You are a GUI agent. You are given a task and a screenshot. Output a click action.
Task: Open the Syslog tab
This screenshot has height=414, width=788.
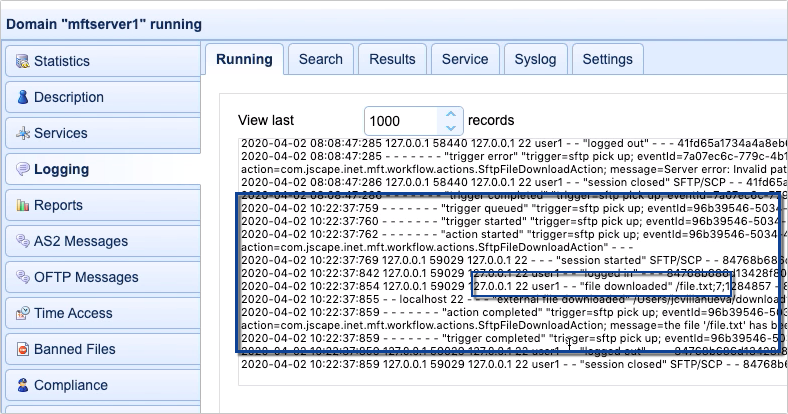point(535,59)
